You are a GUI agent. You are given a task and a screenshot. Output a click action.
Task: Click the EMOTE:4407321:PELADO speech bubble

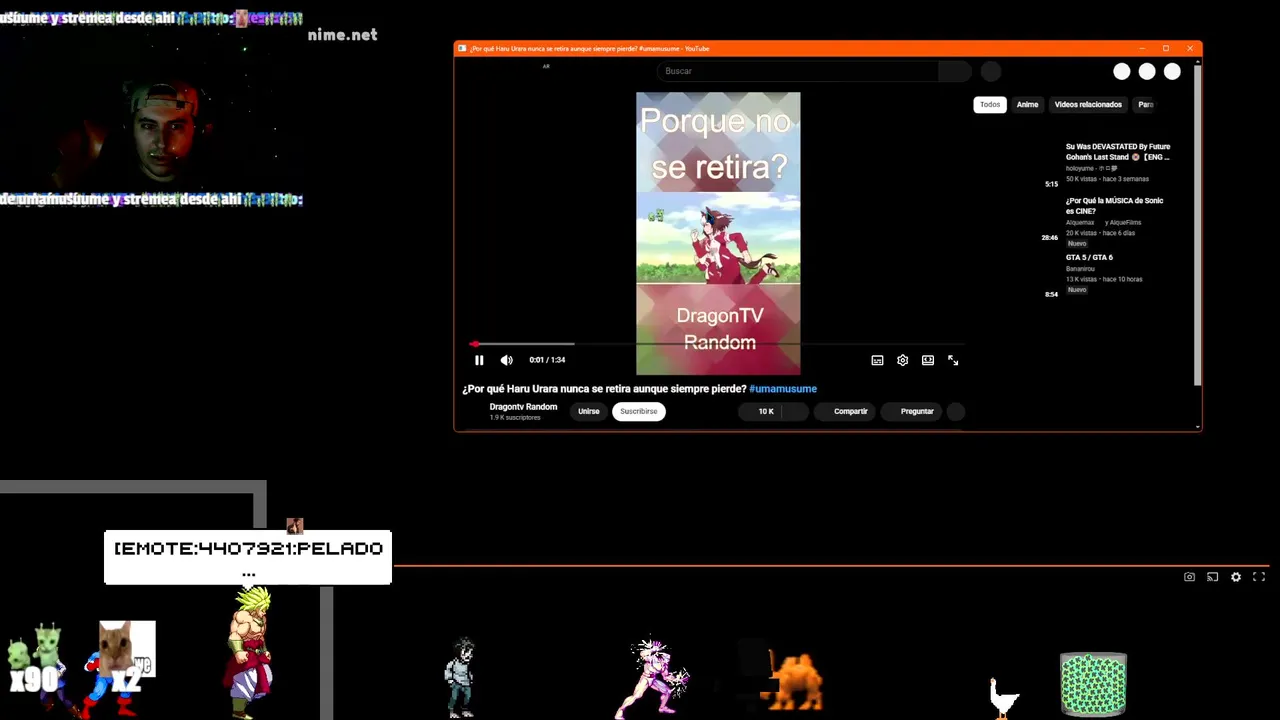(x=248, y=557)
